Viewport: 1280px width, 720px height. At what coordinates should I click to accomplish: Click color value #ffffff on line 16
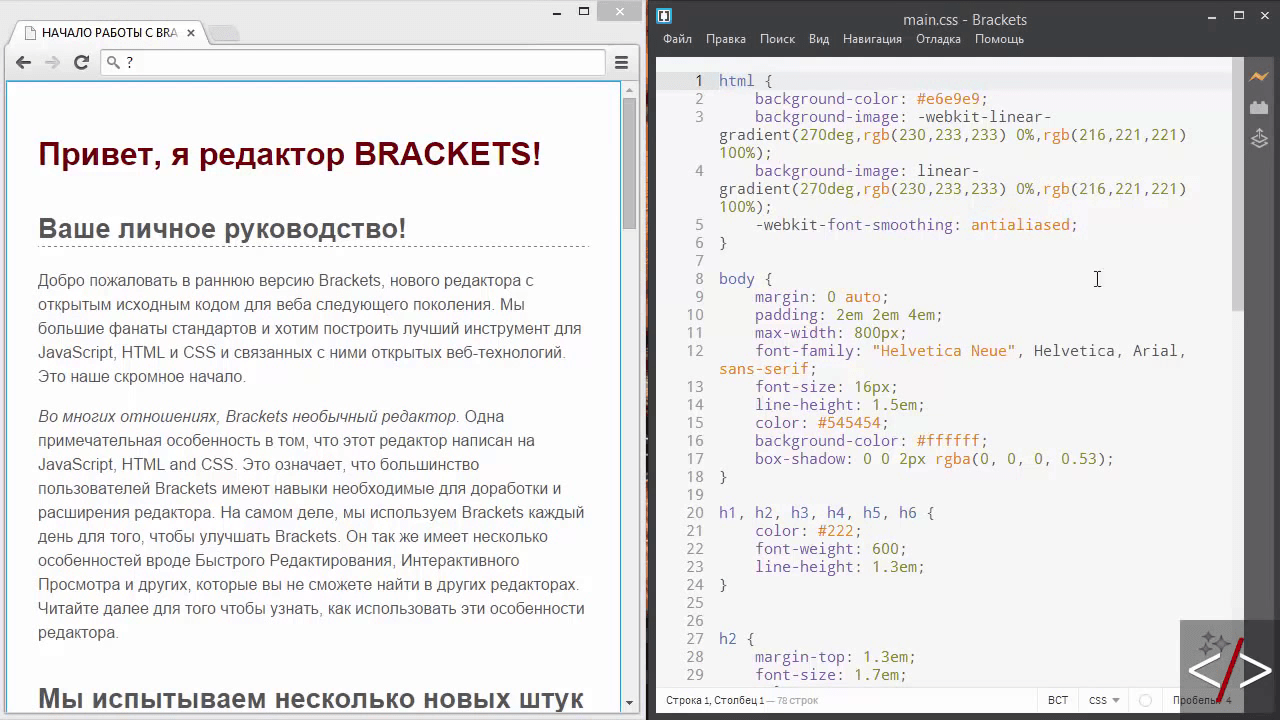pos(948,441)
